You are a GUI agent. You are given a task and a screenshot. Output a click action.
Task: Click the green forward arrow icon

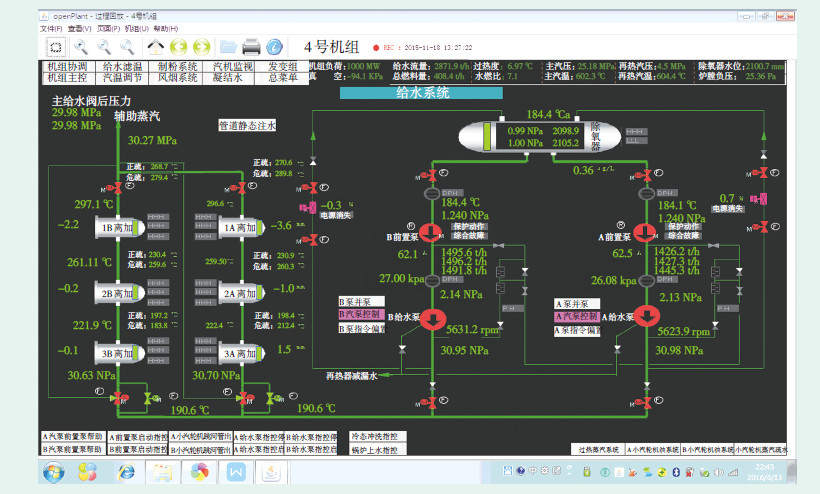point(202,46)
